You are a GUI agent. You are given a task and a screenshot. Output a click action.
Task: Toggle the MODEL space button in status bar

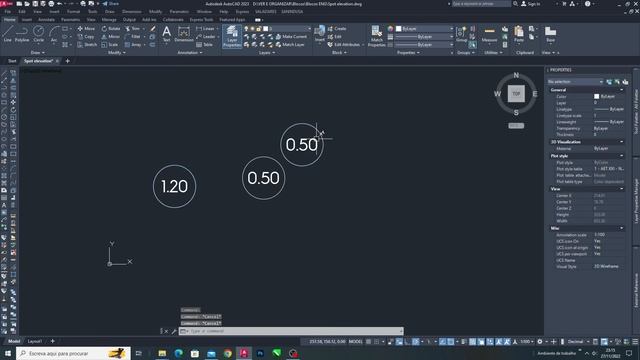point(356,342)
